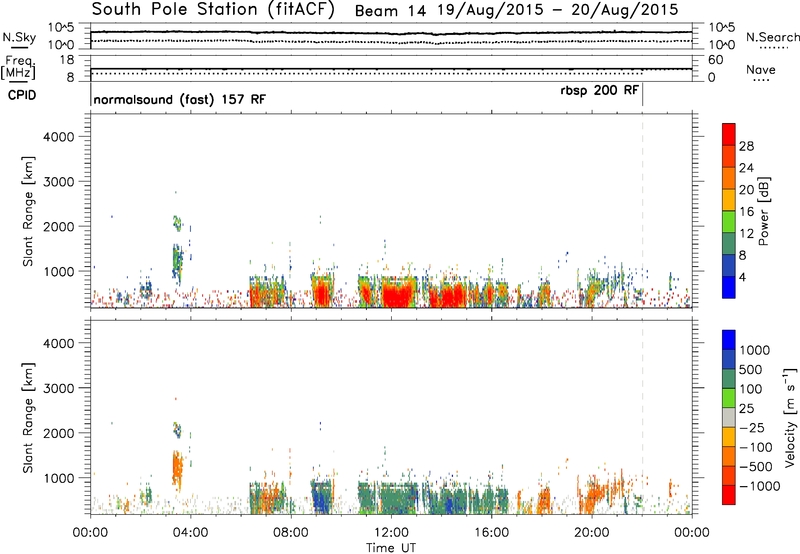Click the 'N.Search' legend label

772,37
